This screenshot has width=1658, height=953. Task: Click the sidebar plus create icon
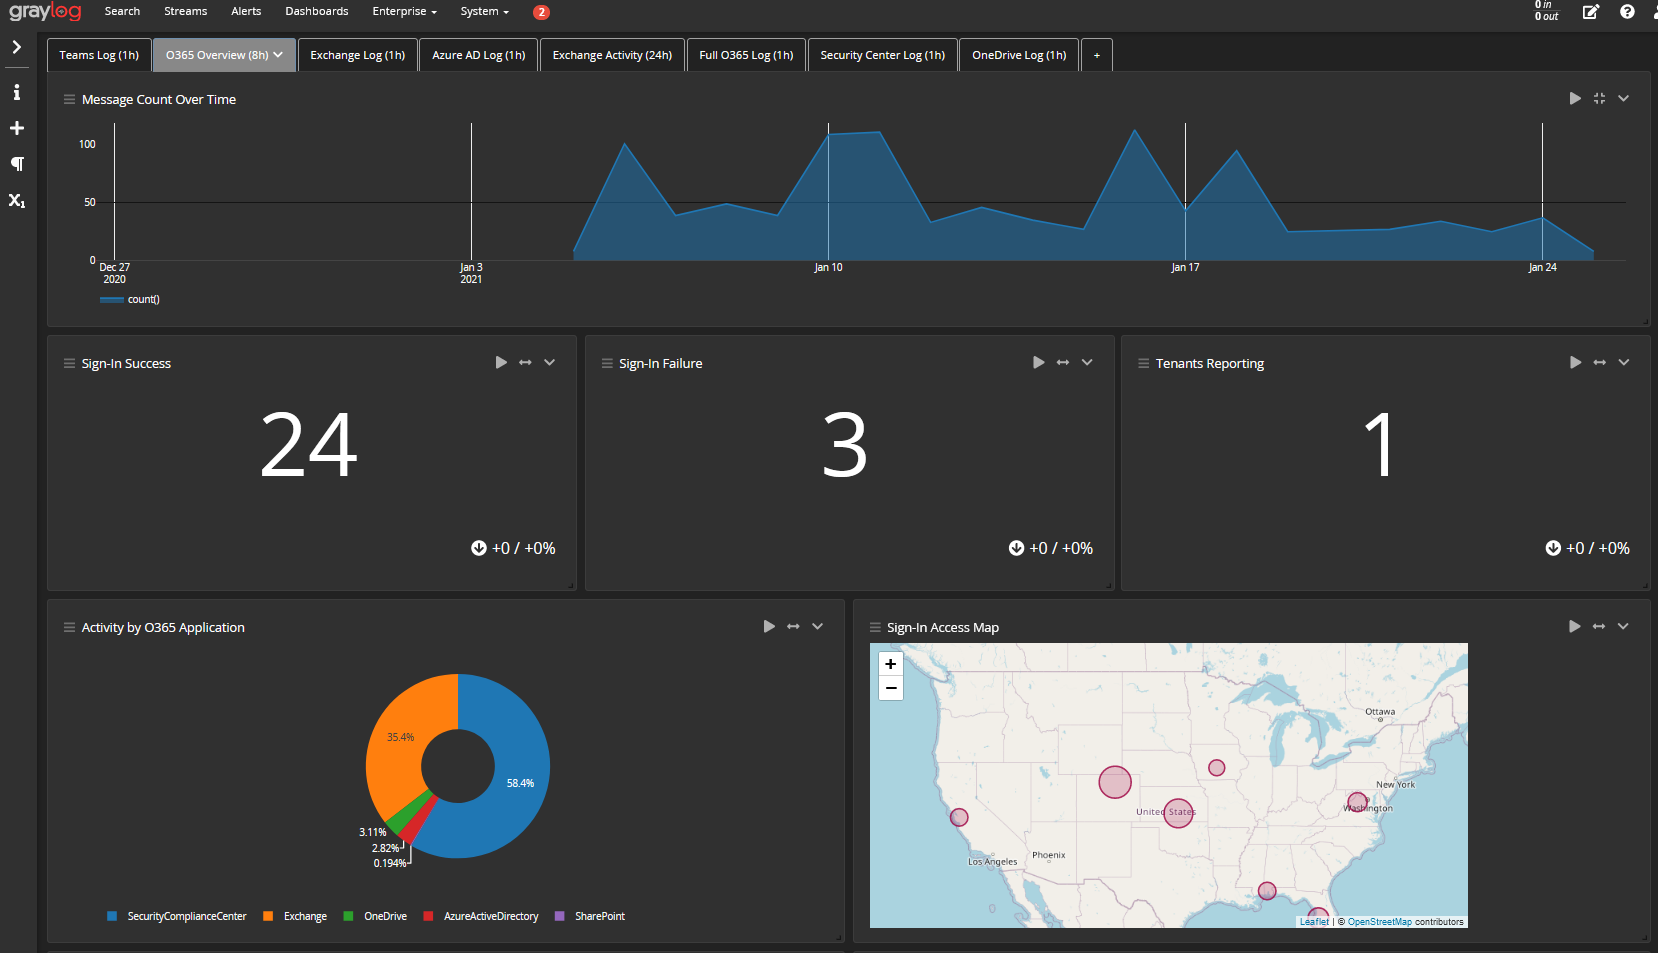[x=17, y=128]
